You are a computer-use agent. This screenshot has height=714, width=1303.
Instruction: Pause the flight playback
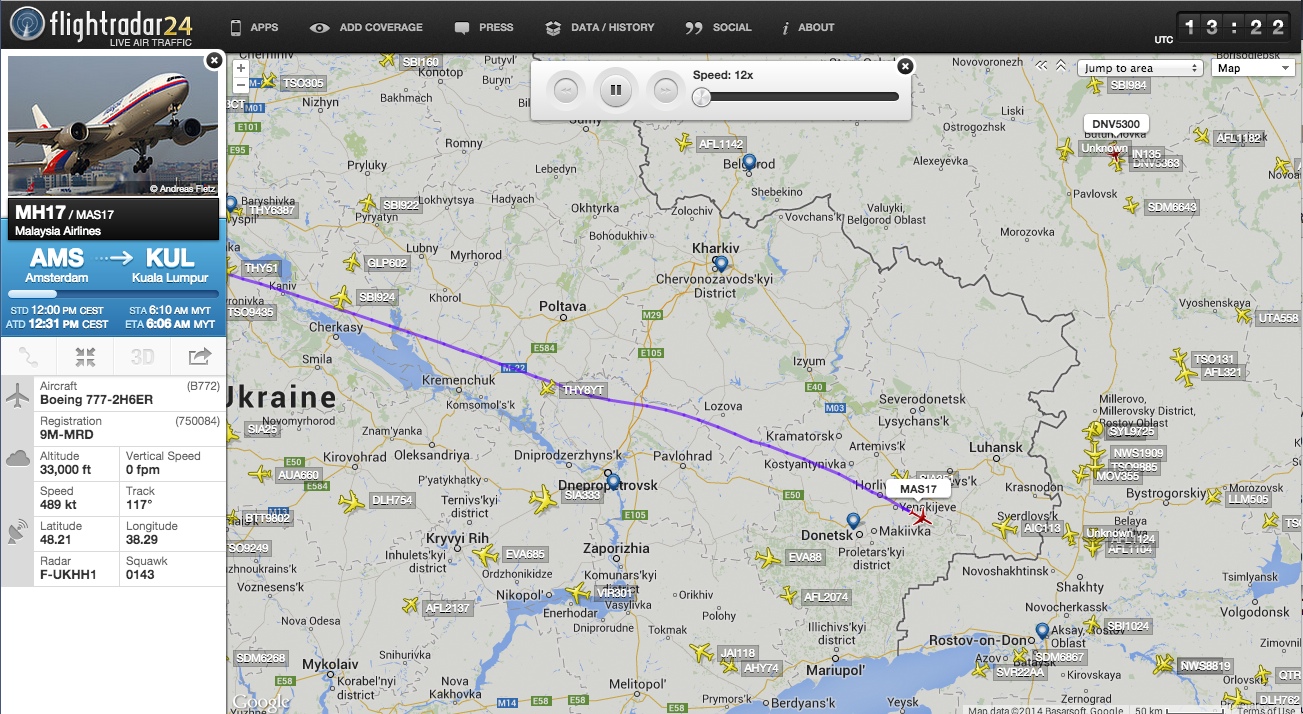616,90
